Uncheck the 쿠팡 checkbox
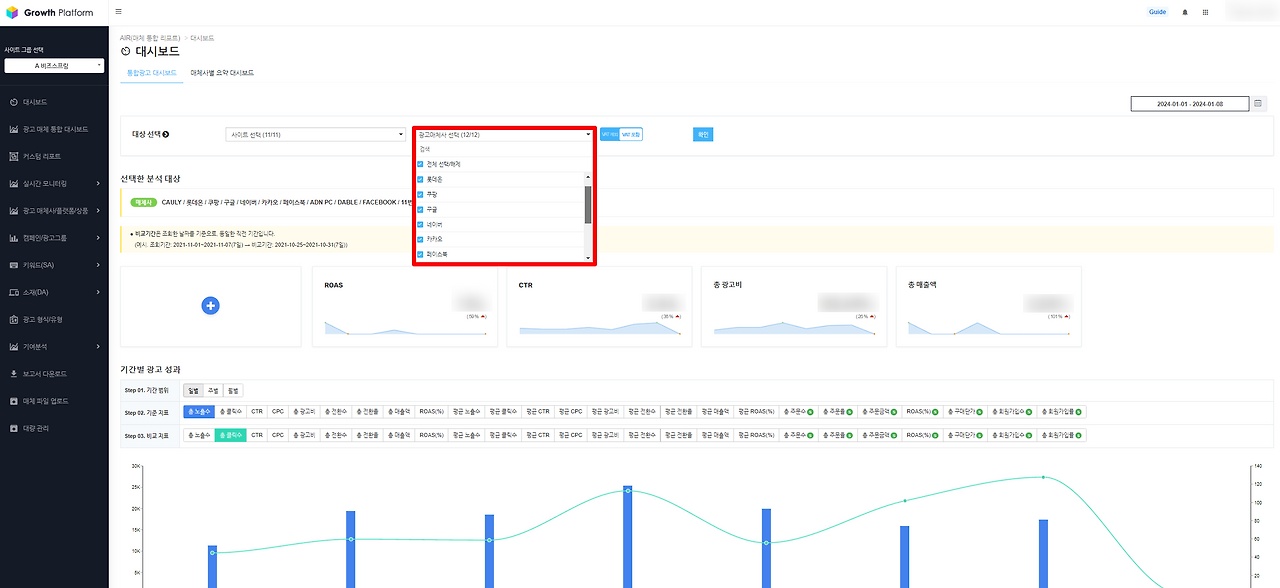1280x588 pixels. pos(421,194)
